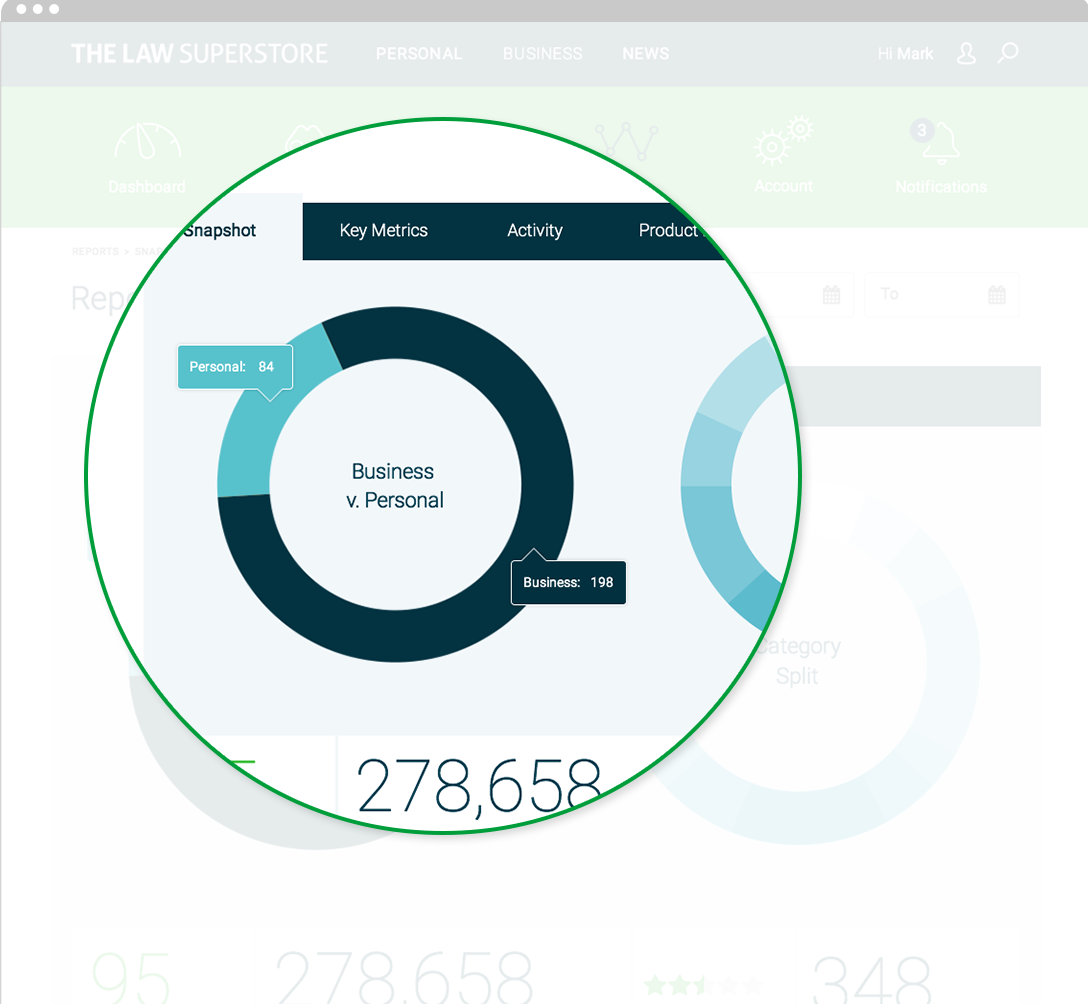The height and width of the screenshot is (1004, 1088).
Task: Open search with the magnifier icon
Action: (1008, 53)
